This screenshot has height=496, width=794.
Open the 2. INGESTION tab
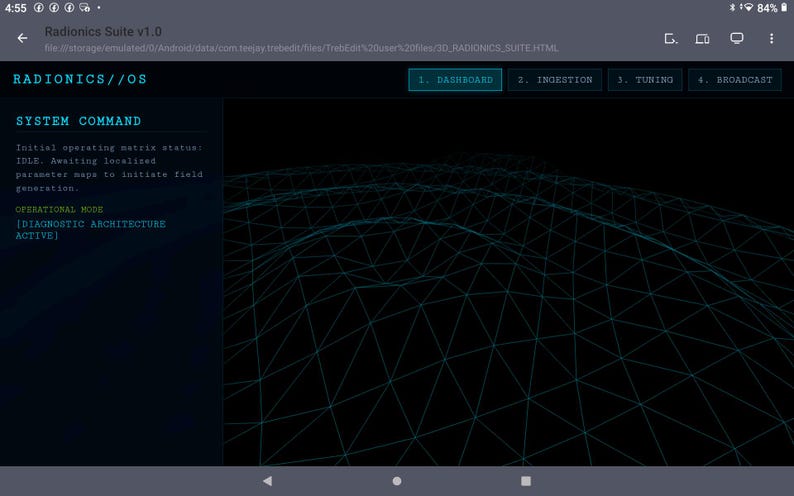(555, 80)
